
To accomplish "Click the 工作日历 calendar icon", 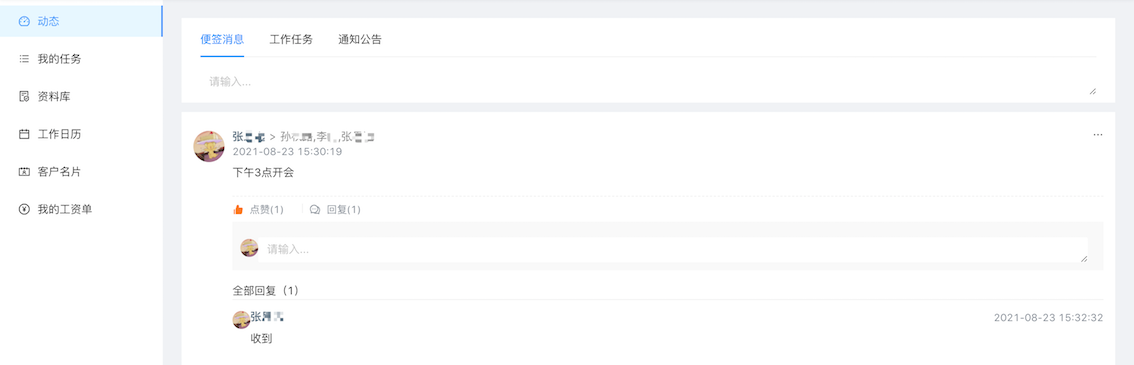I will 24,134.
